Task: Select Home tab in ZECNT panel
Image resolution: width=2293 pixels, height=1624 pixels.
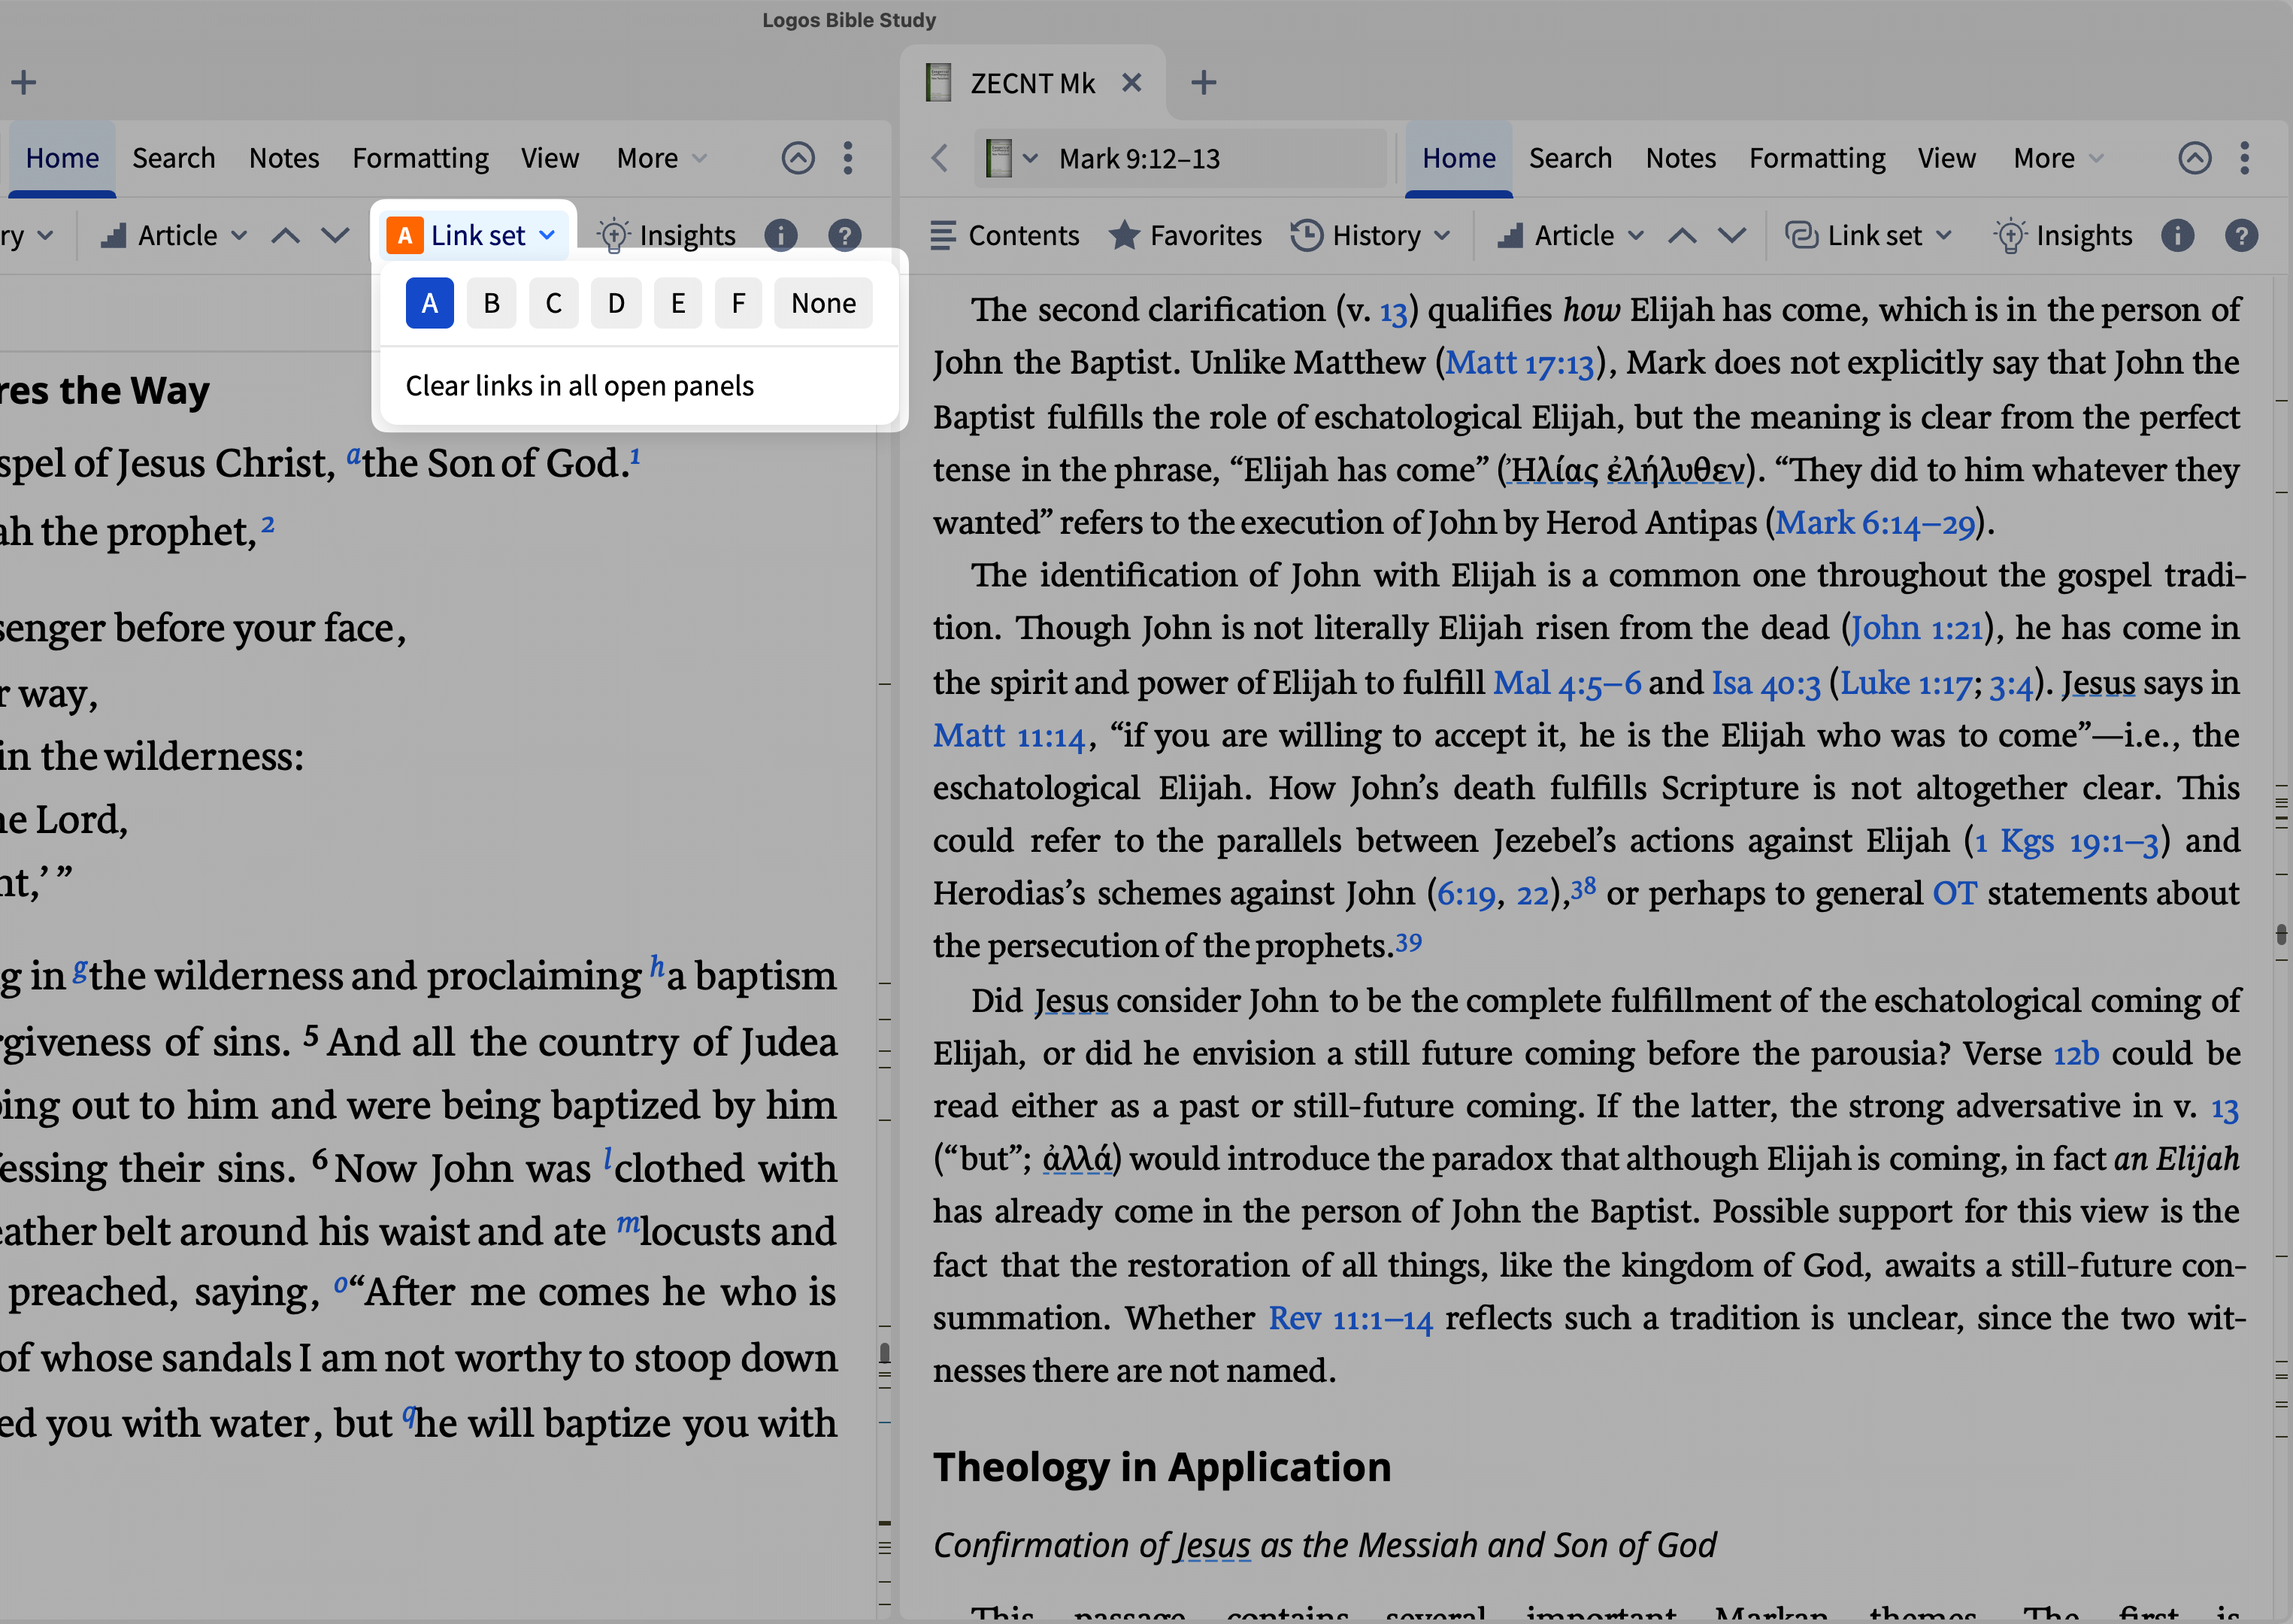Action: (1458, 158)
